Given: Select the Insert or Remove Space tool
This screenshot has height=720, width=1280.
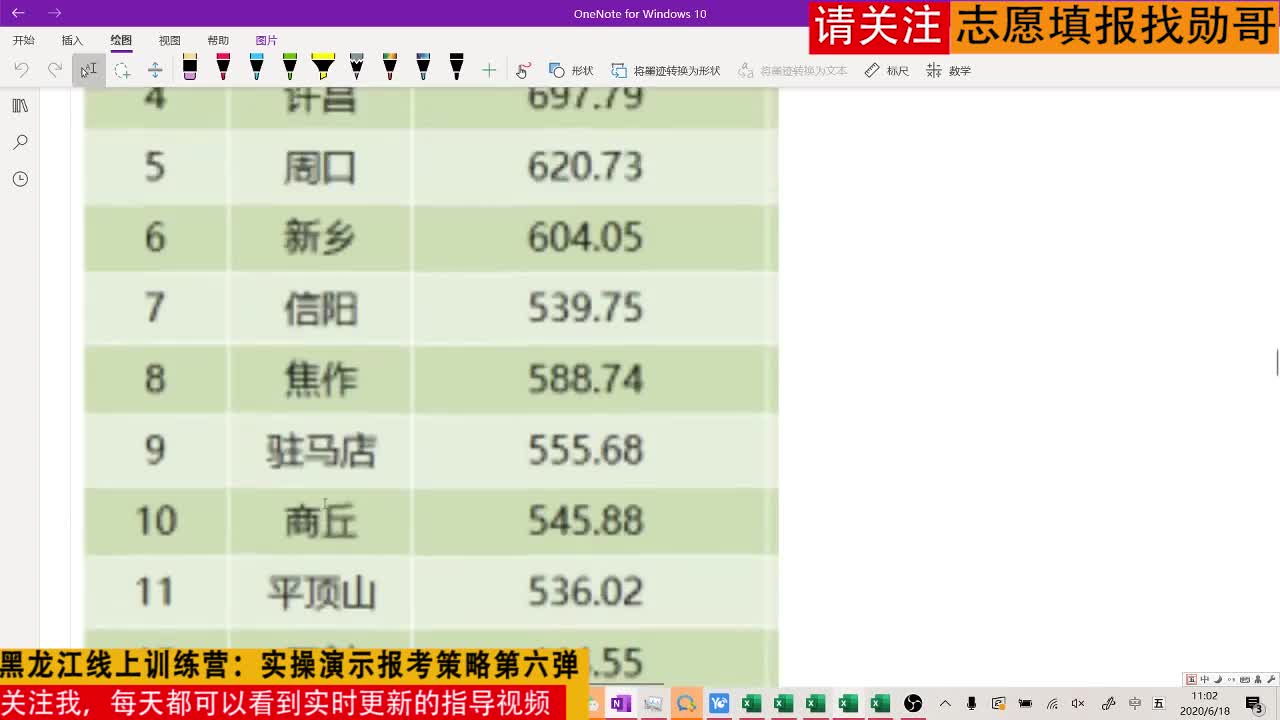Looking at the screenshot, I should [x=155, y=70].
